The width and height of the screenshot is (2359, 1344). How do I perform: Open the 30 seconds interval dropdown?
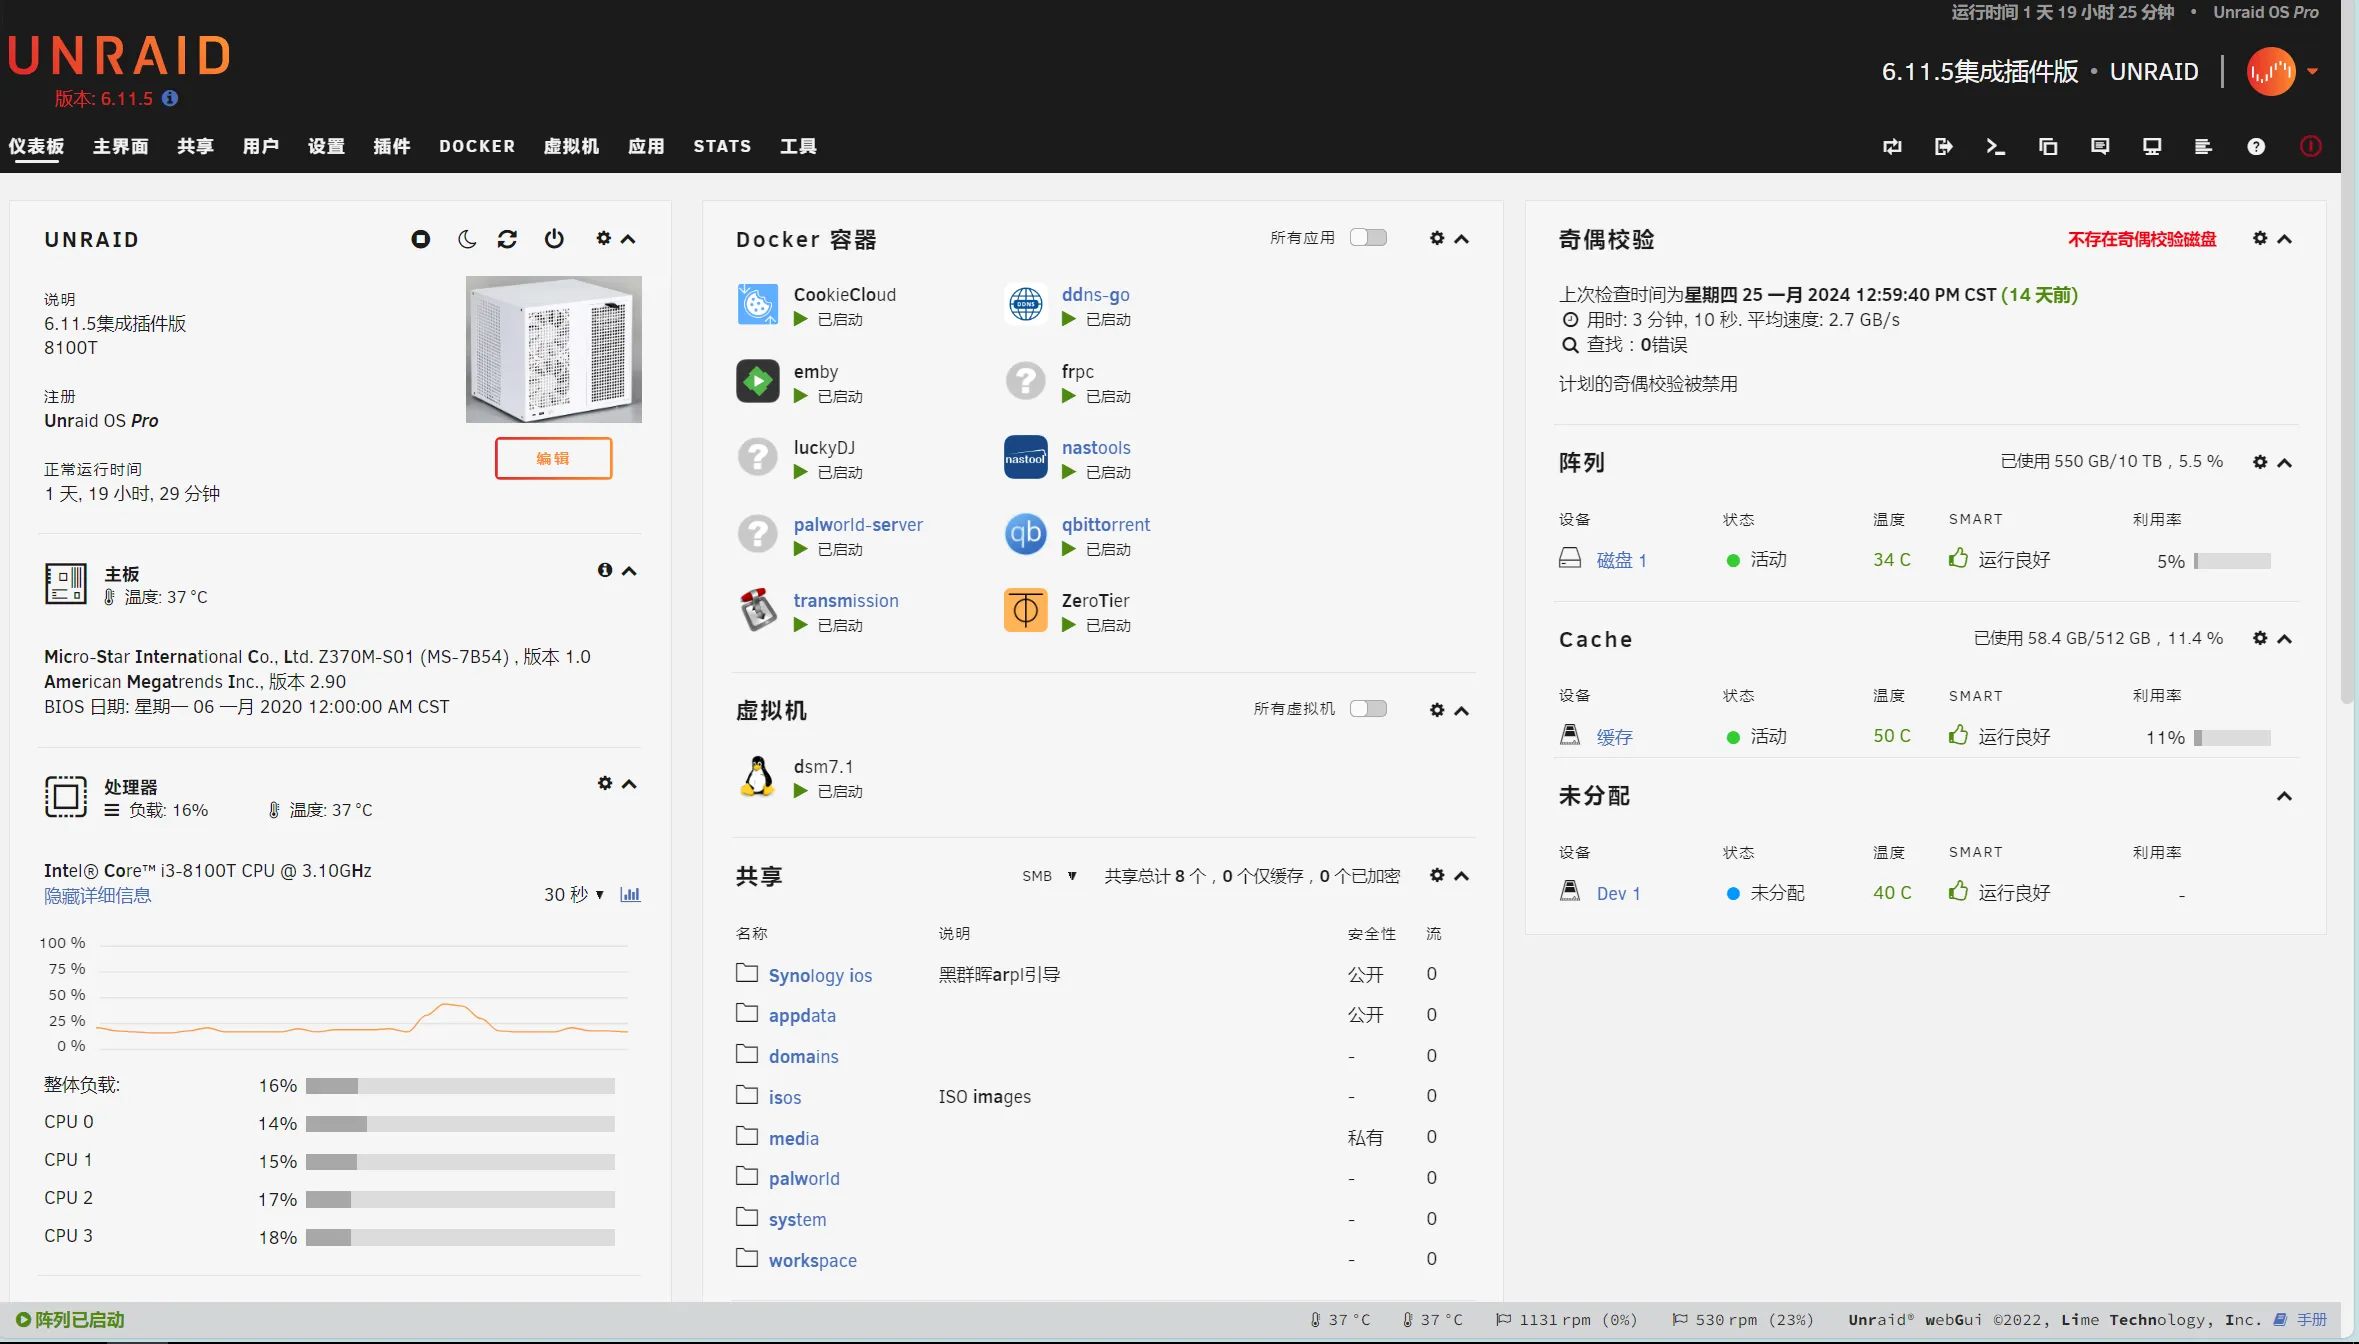[x=574, y=894]
